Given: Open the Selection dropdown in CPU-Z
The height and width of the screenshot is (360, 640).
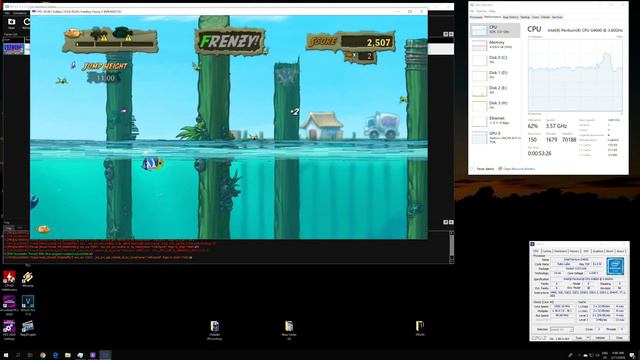Looking at the screenshot, I should 562,329.
